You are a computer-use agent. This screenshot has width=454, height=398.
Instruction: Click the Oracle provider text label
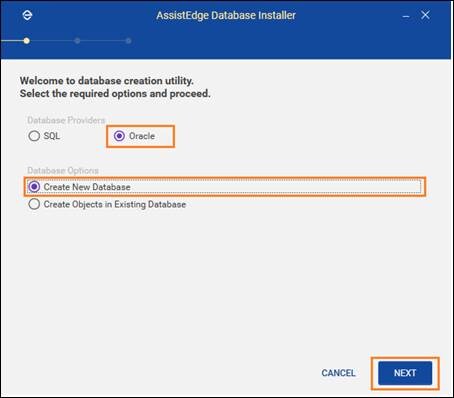142,136
